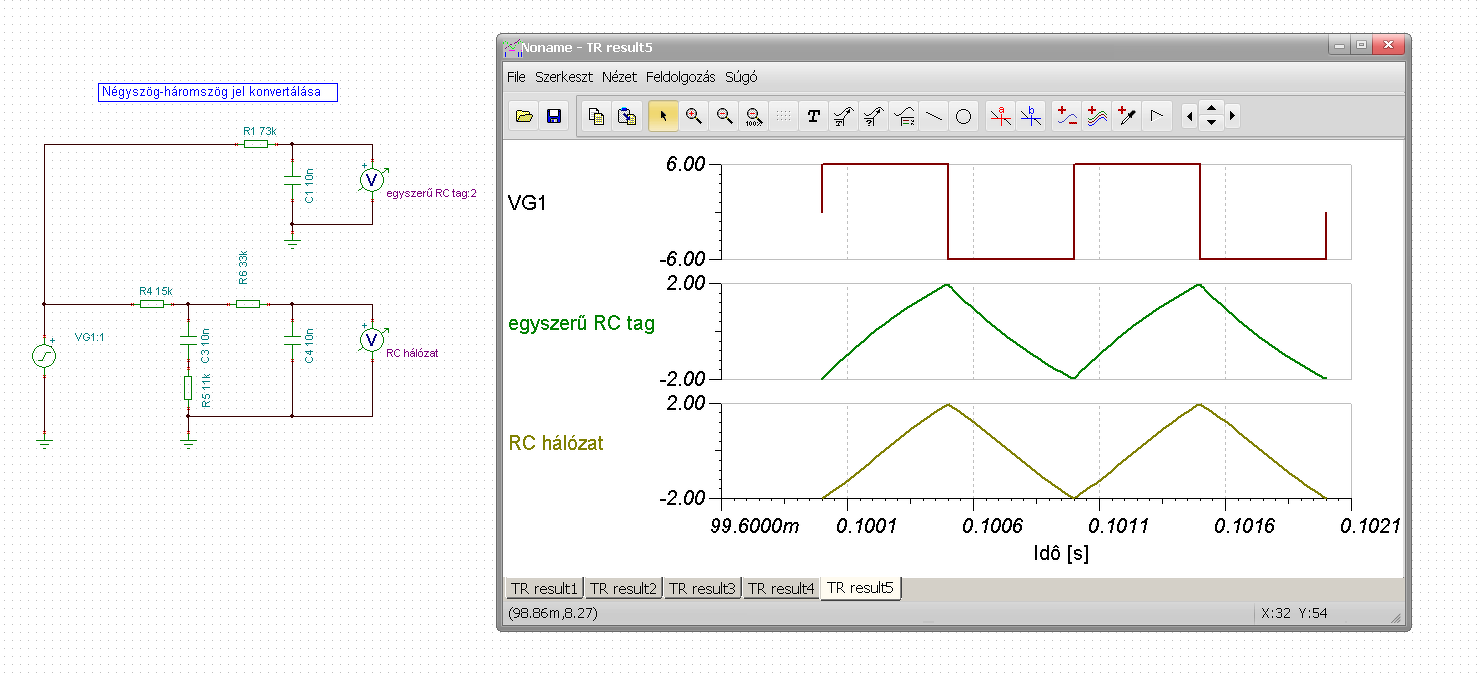The height and width of the screenshot is (677, 1482).
Task: Select the C4 10n capacitor
Action: (x=292, y=342)
